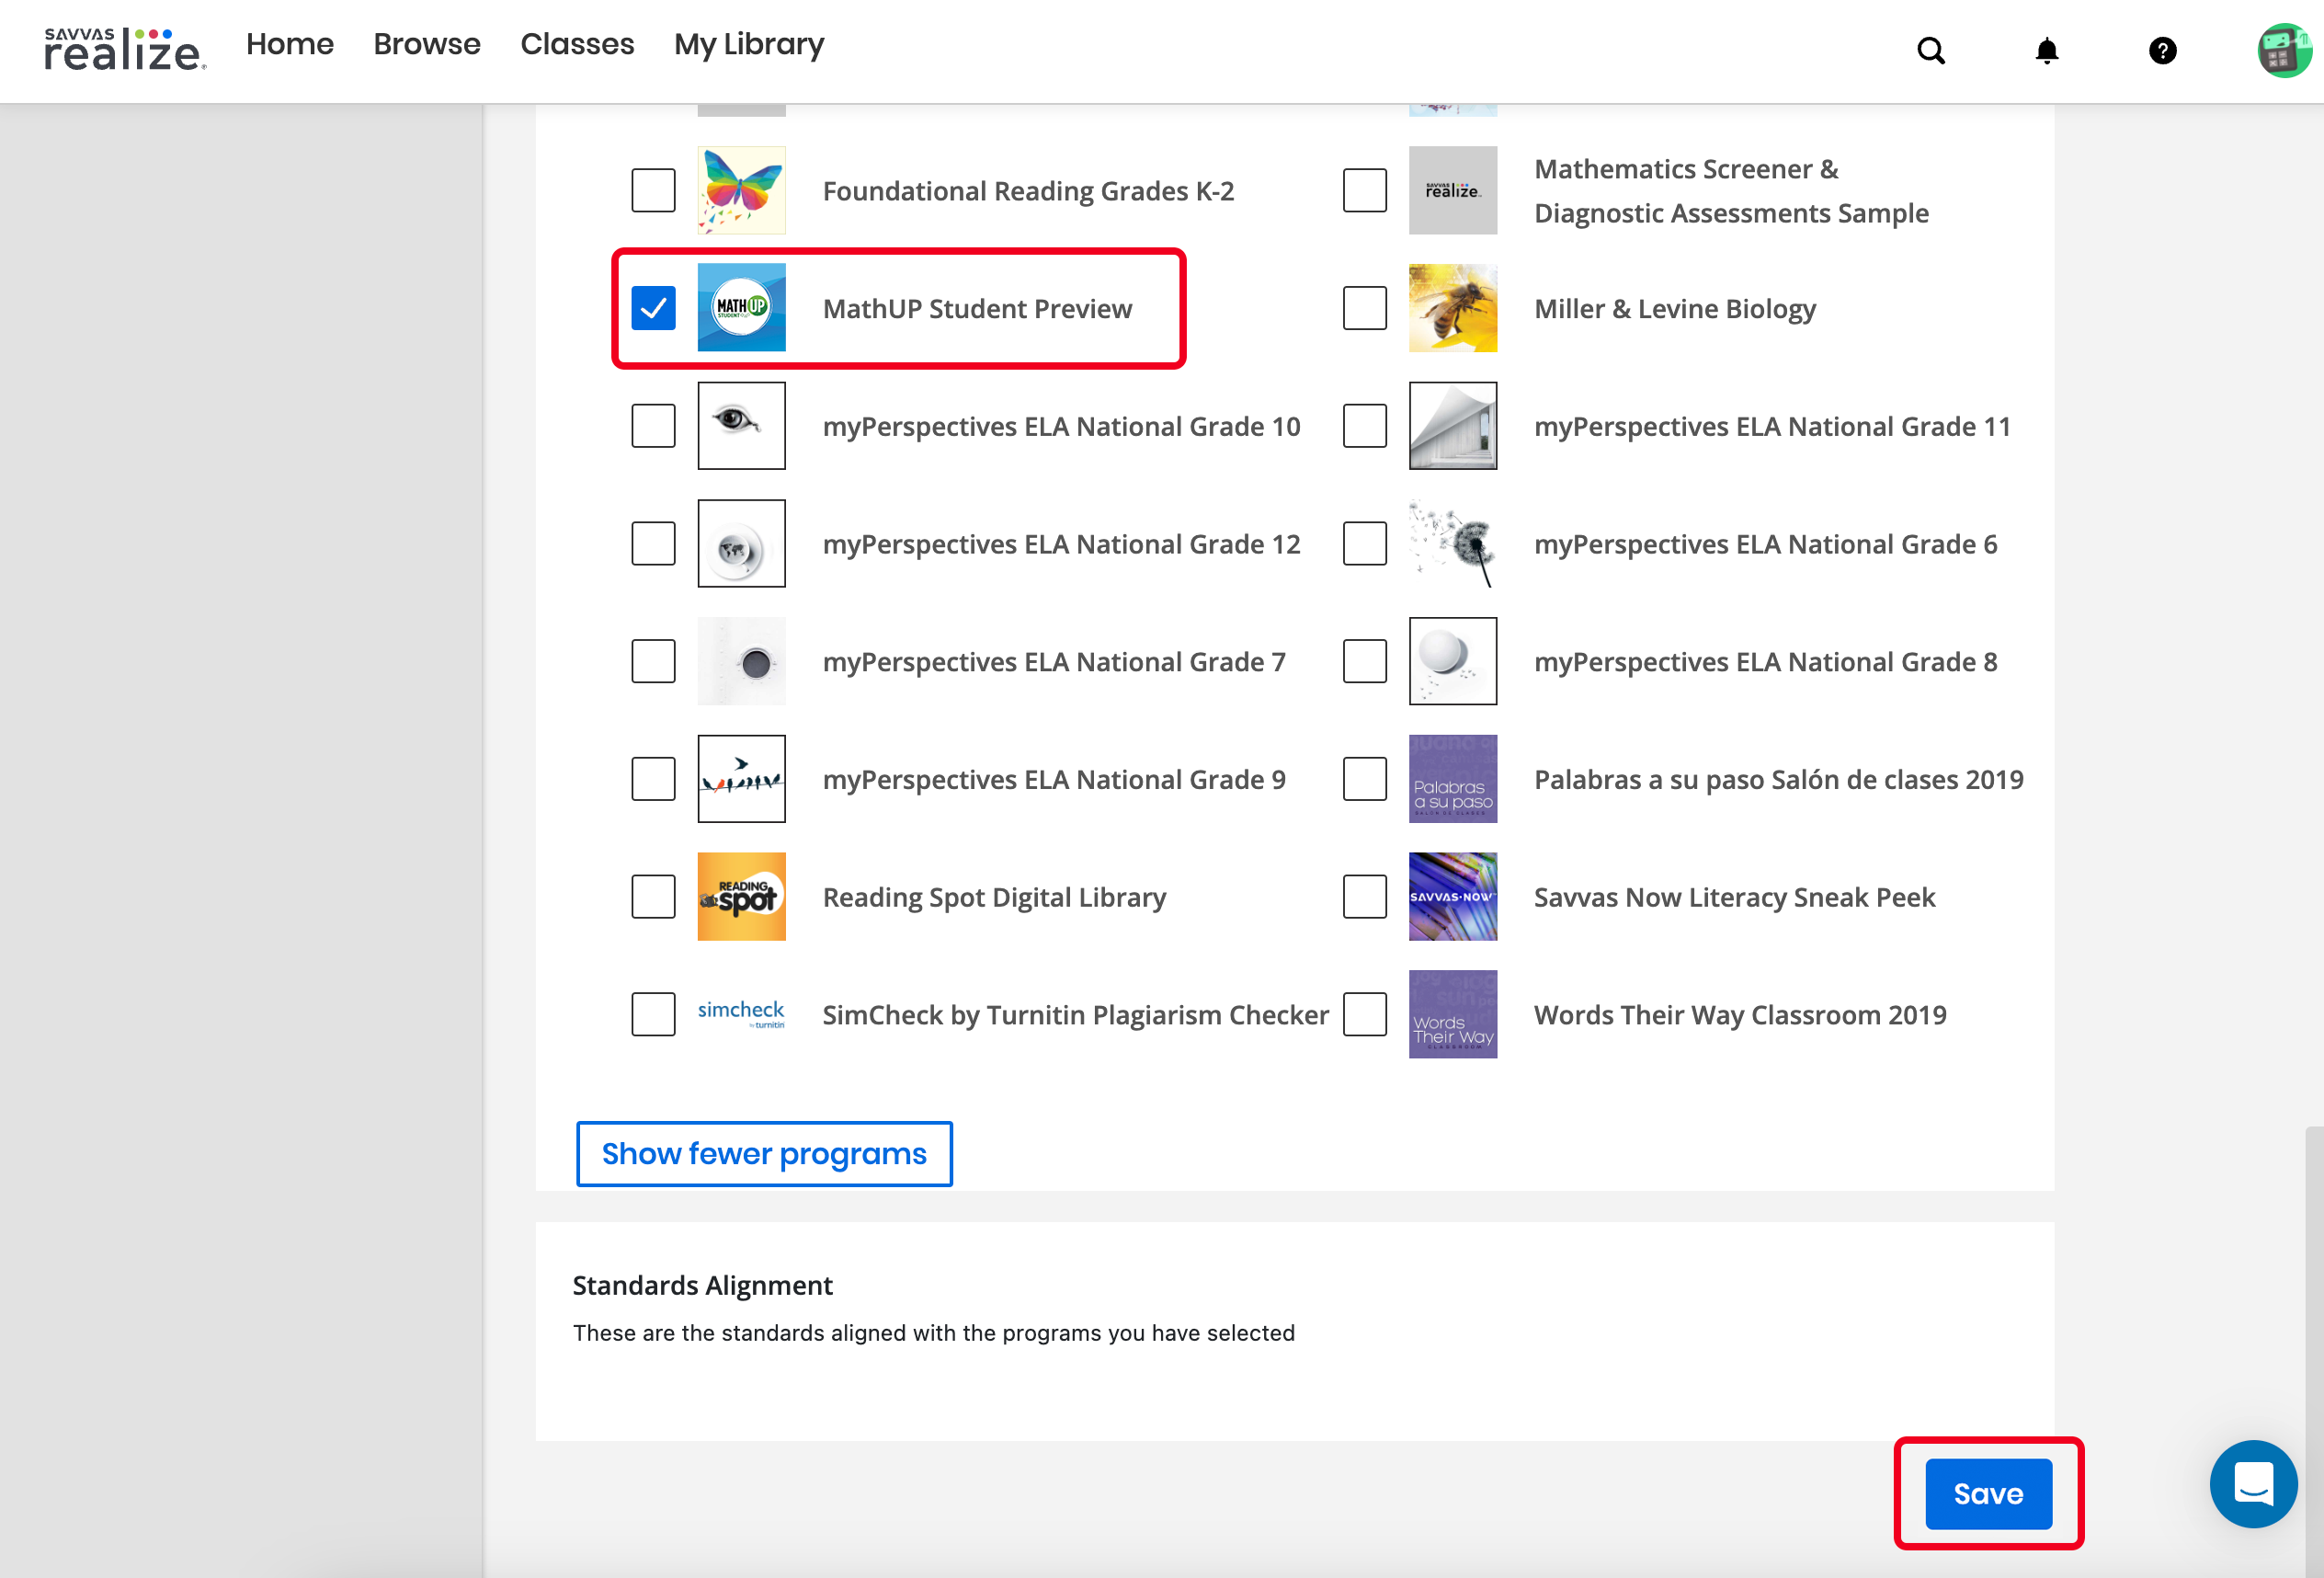Click the Miller & Levine Biology bee thumbnail
The image size is (2324, 1578).
(1453, 308)
